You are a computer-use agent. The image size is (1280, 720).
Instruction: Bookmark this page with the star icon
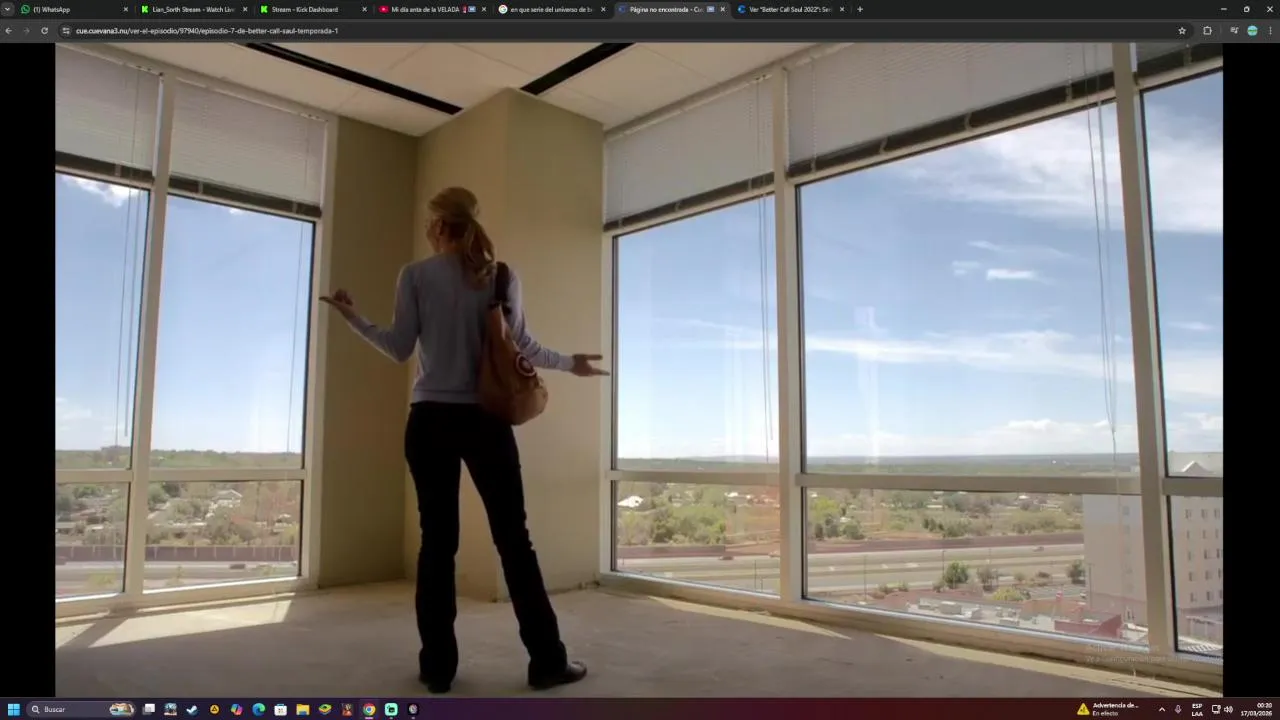[x=1182, y=31]
